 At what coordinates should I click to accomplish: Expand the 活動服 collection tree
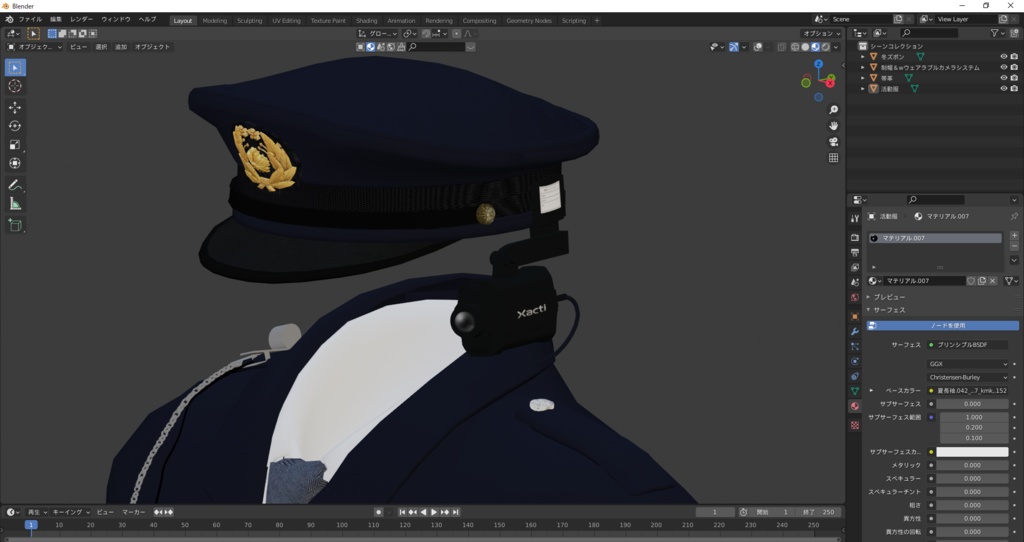[x=863, y=88]
